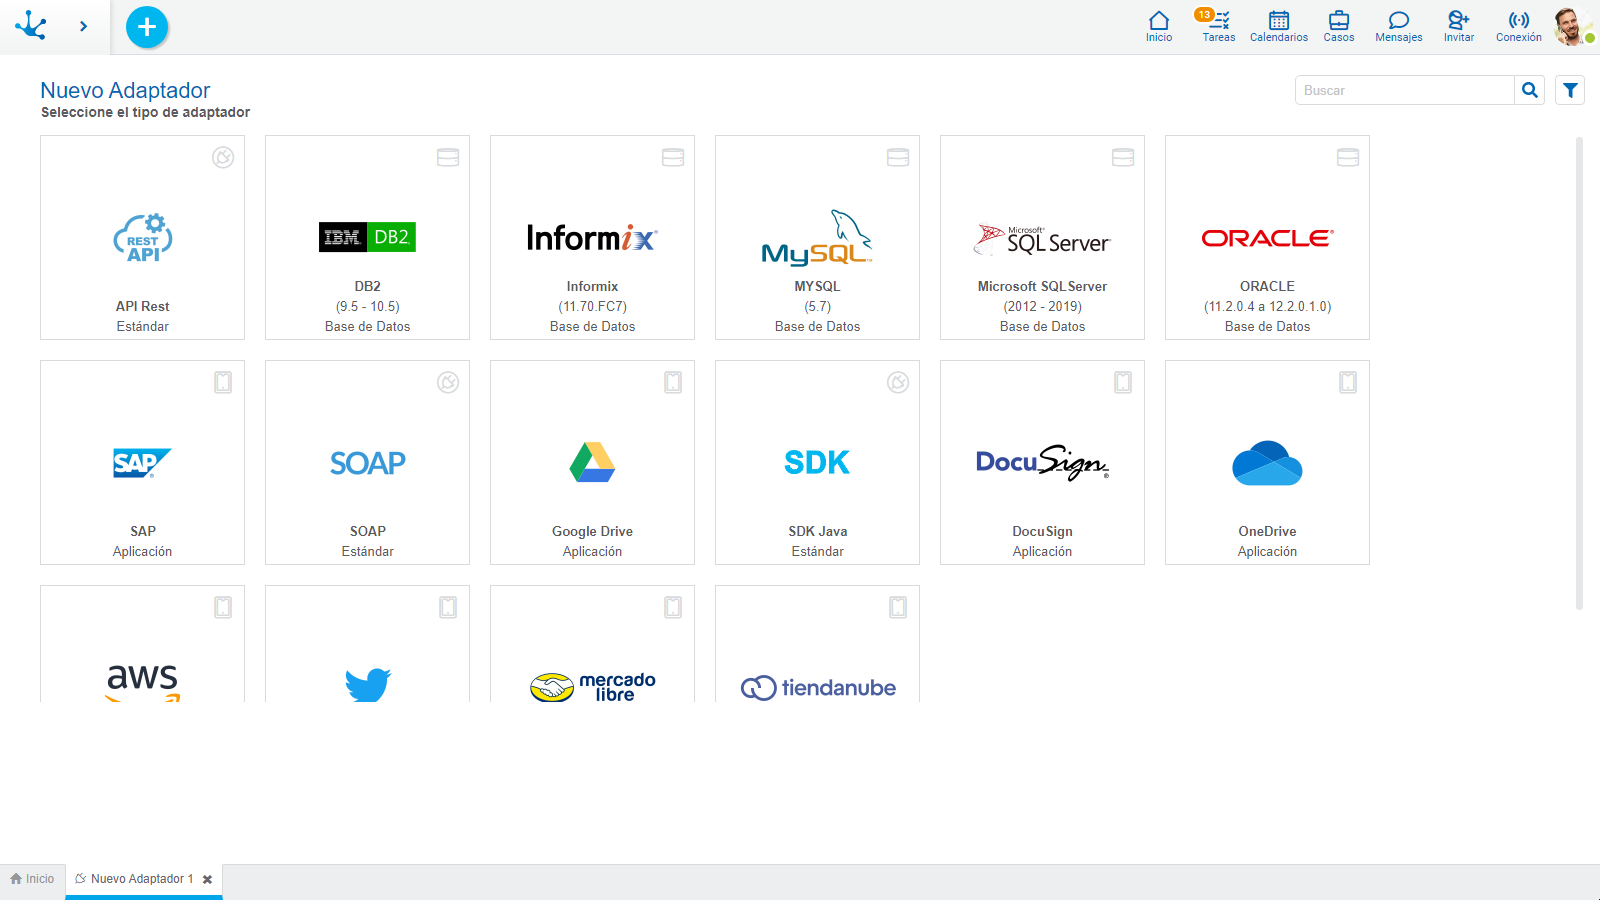The image size is (1600, 900).
Task: Click the vertical scrollbar of adapter list
Action: [x=1580, y=372]
